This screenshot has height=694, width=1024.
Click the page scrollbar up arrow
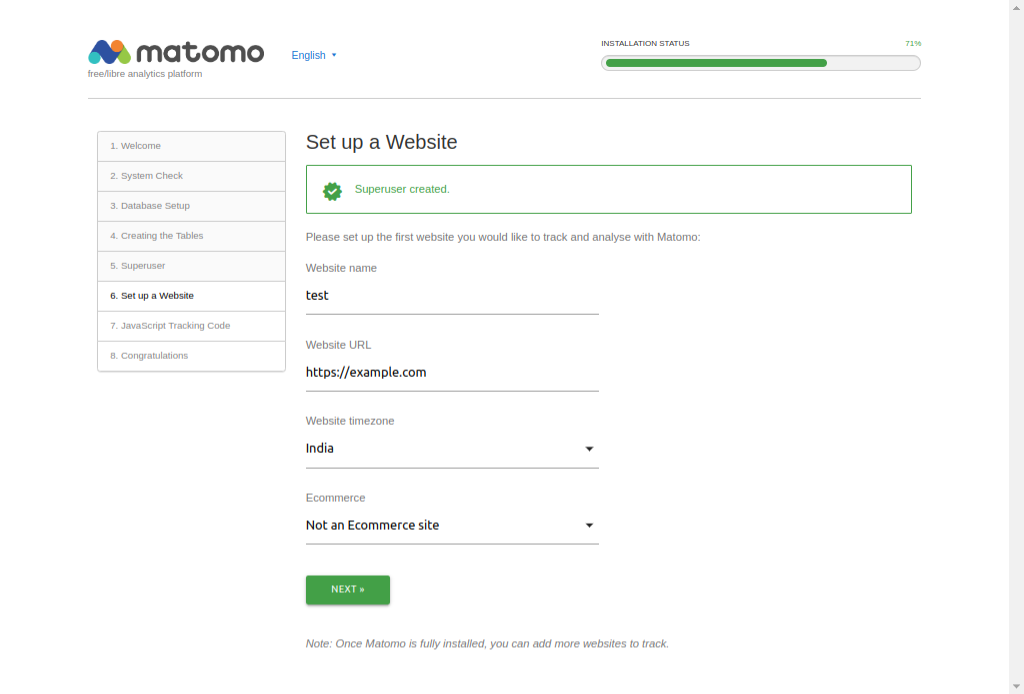pos(1016,7)
